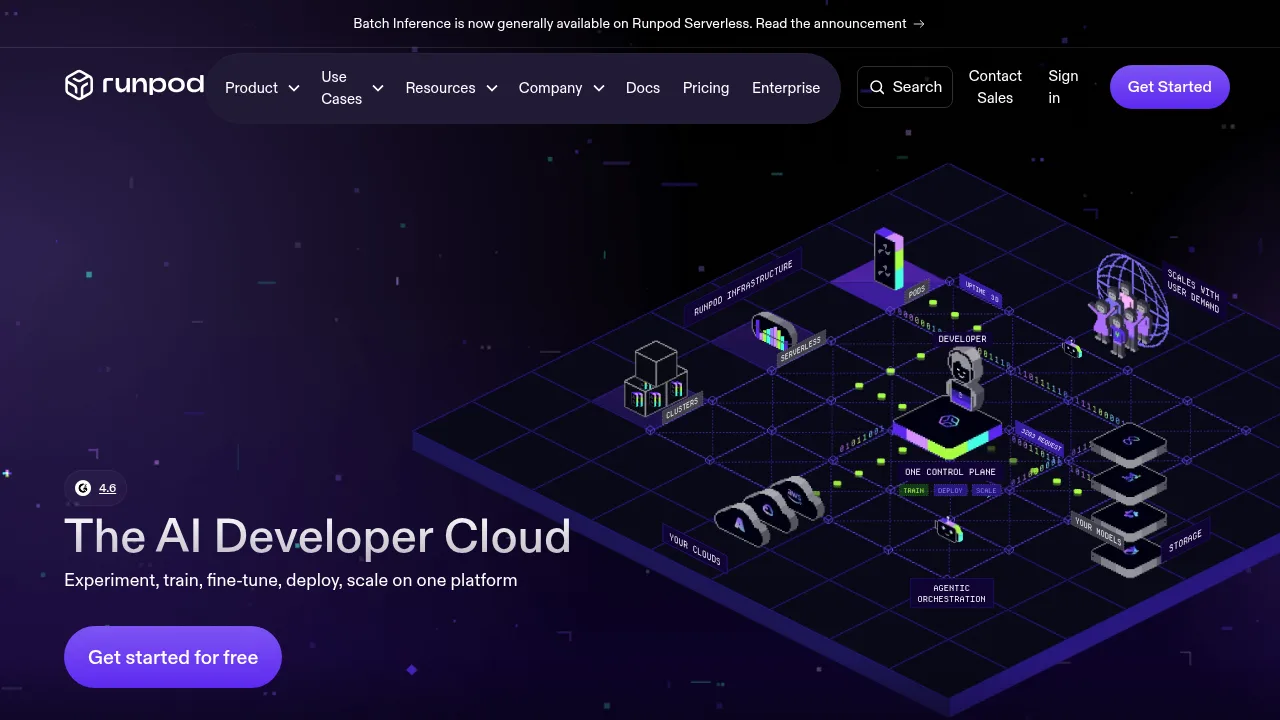1280x720 pixels.
Task: Click the G2 rating badge icon
Action: (83, 488)
